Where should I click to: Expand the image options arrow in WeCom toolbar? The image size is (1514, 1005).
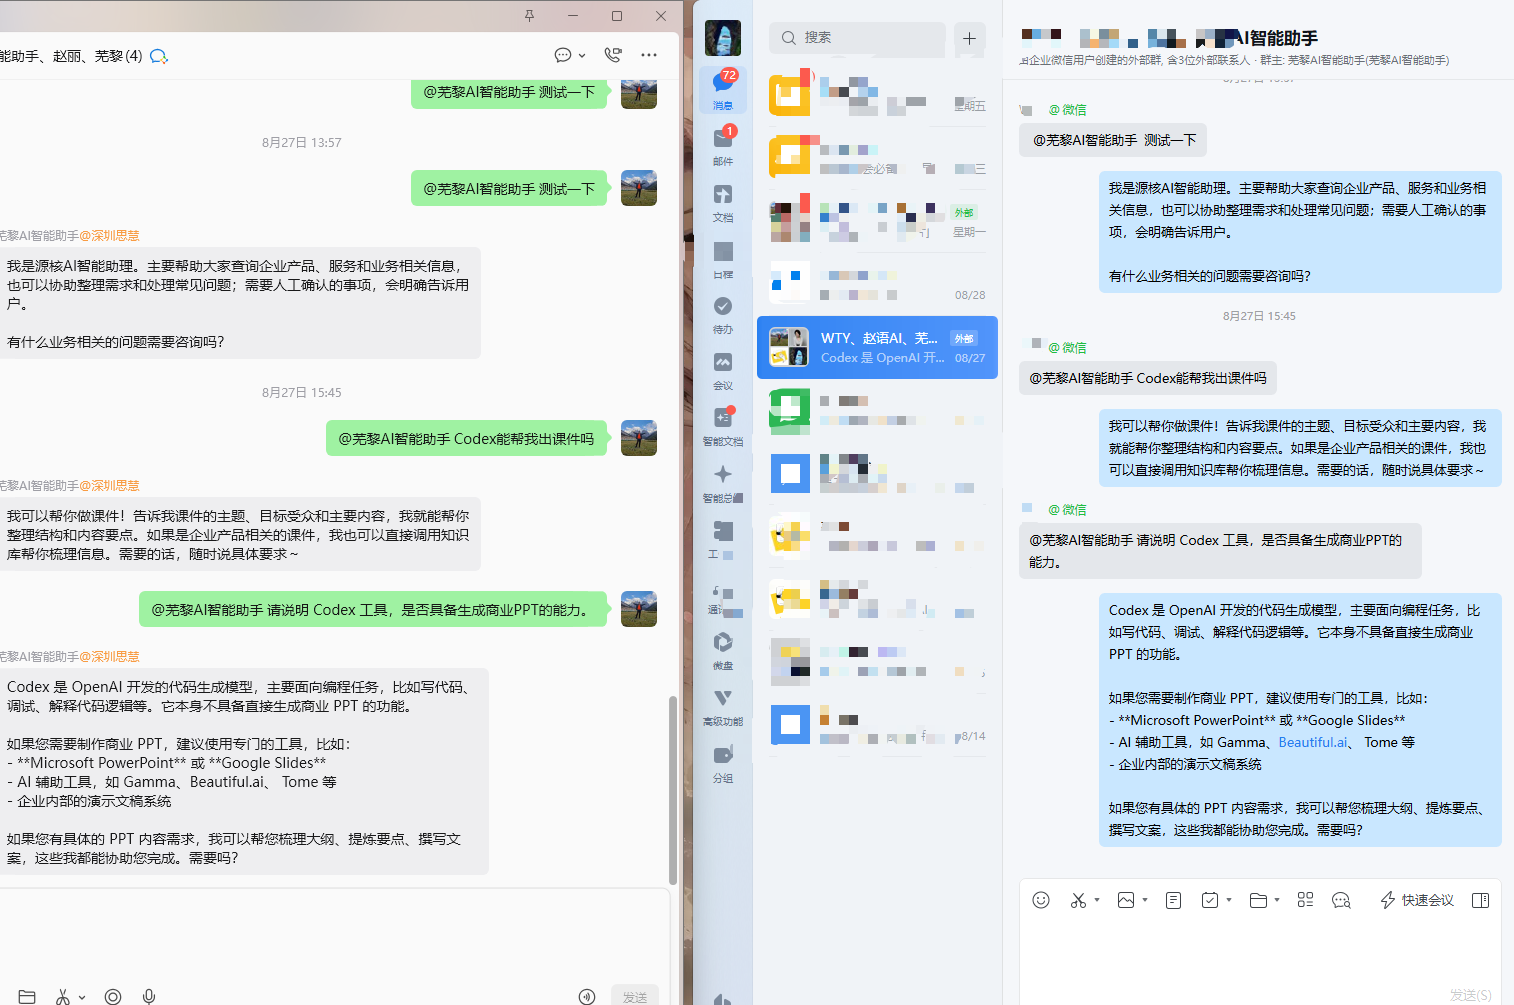pyautogui.click(x=1145, y=900)
